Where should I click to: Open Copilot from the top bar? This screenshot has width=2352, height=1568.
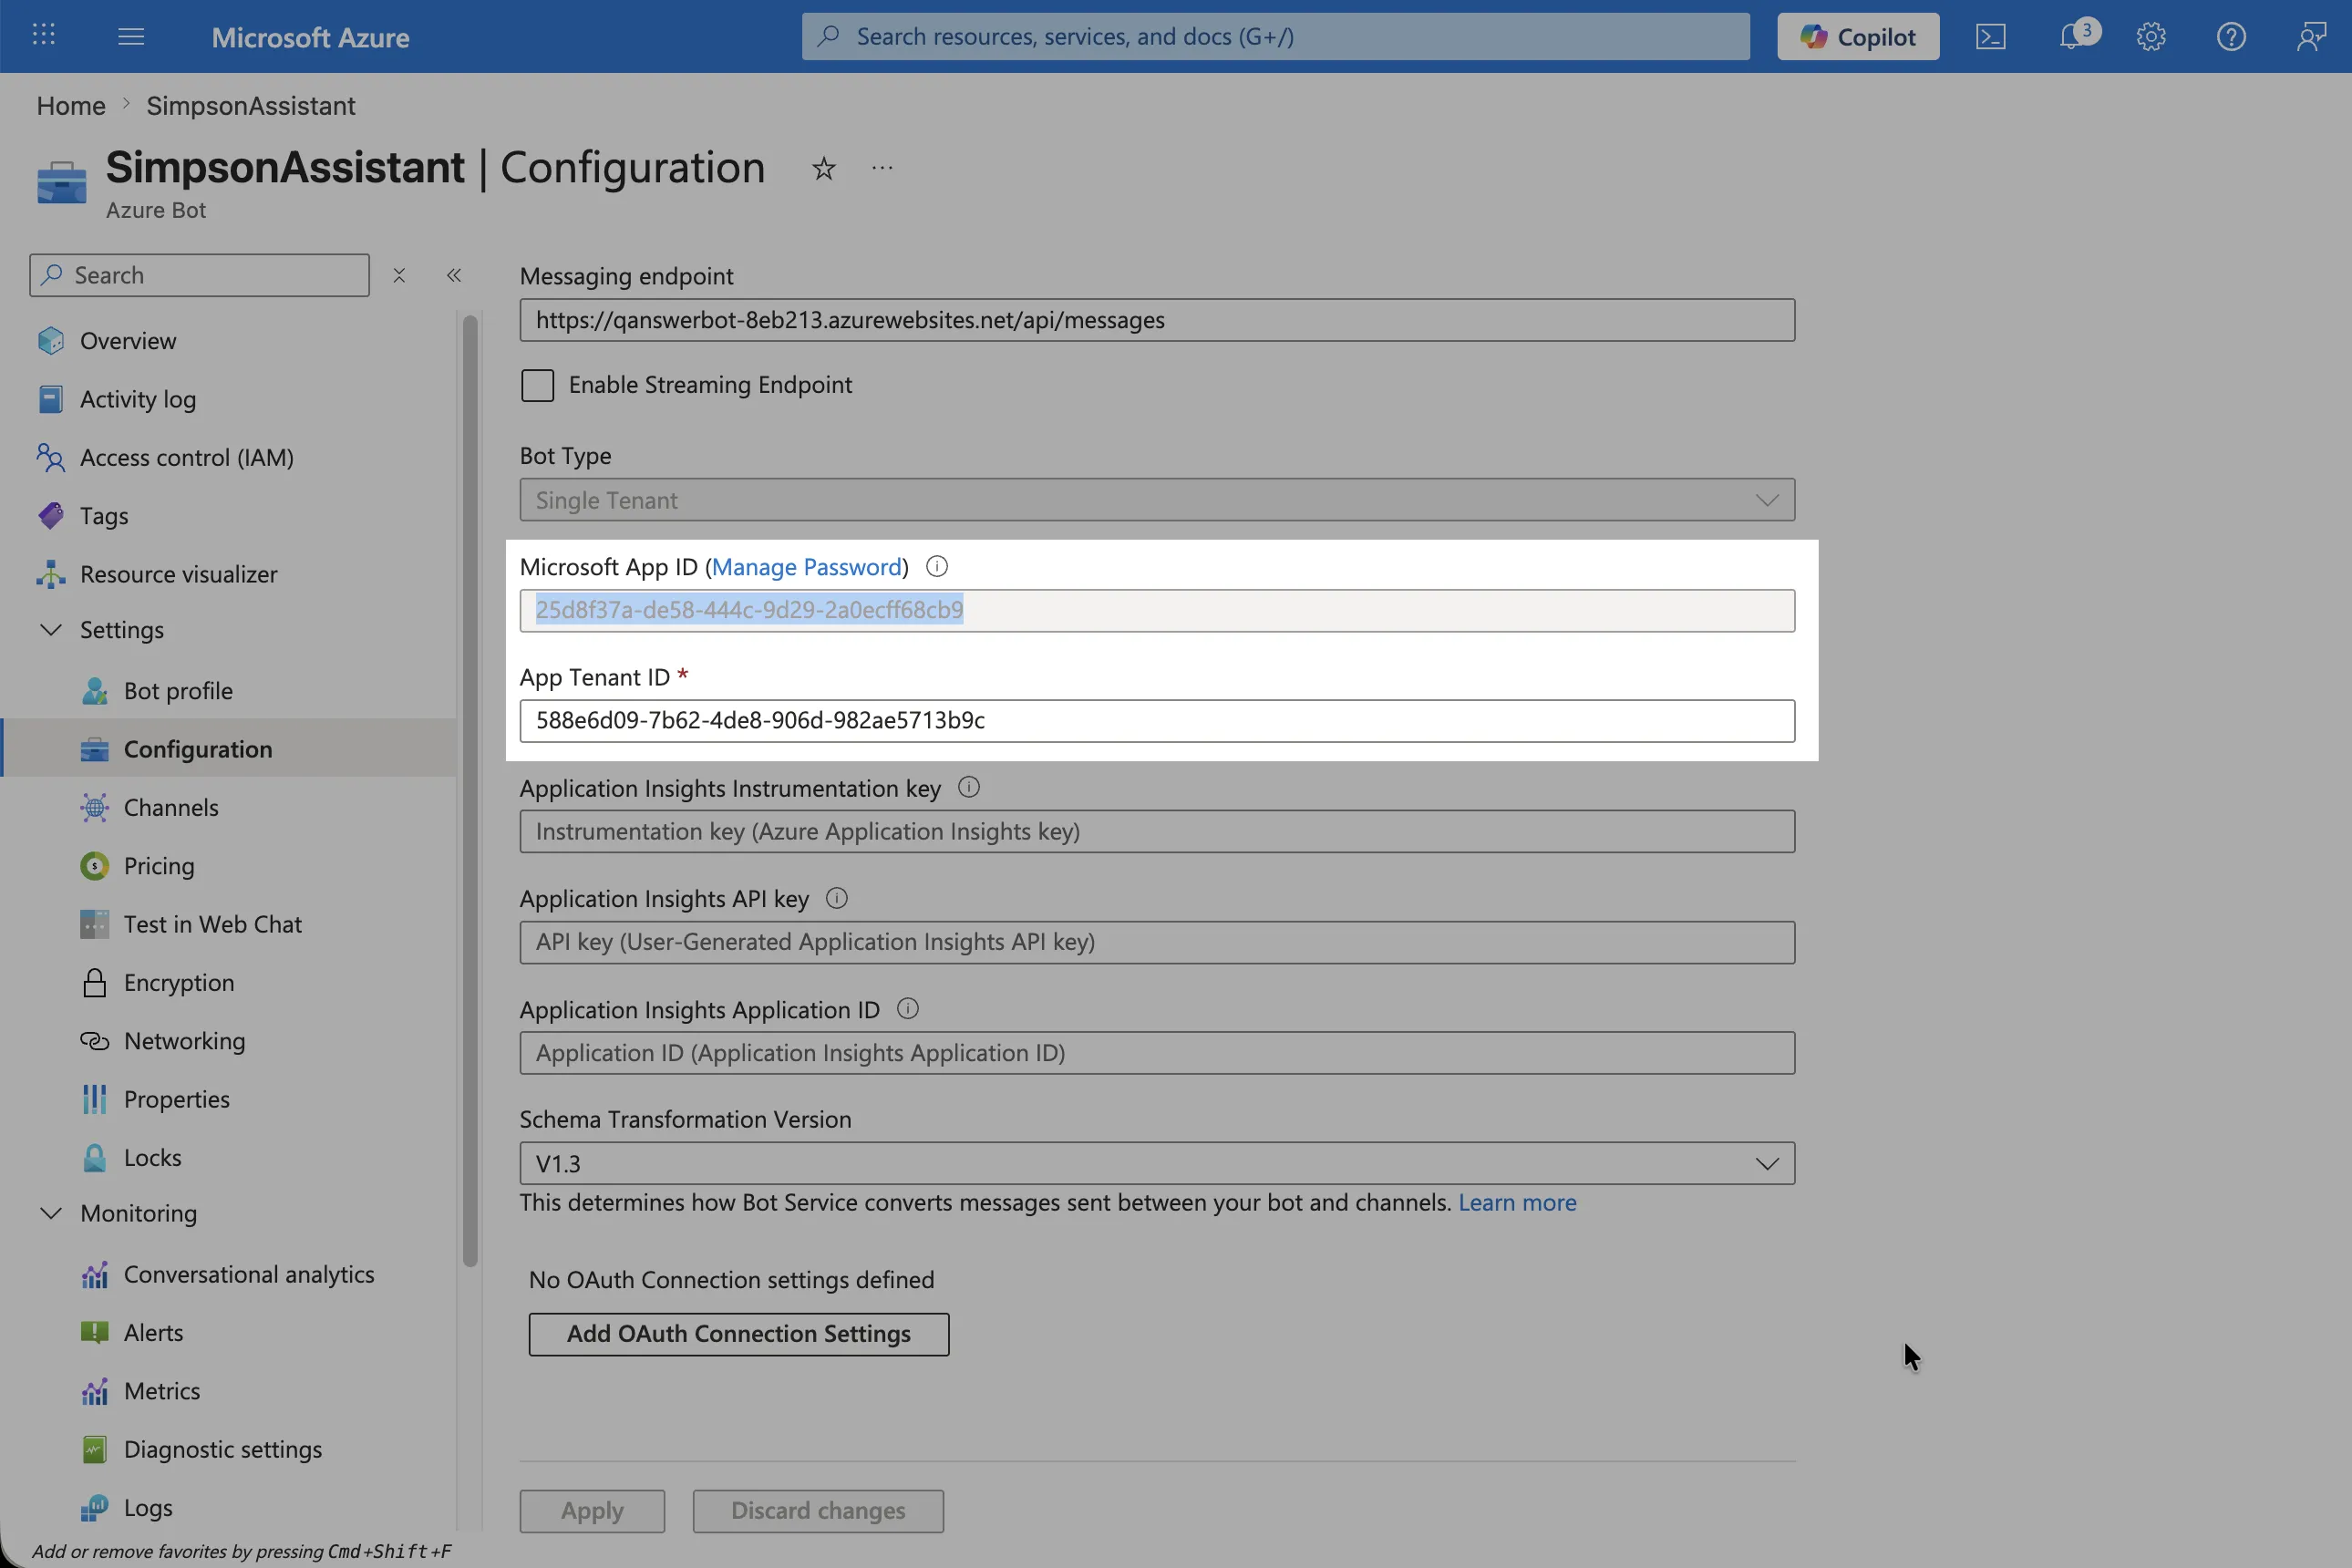pos(1858,37)
